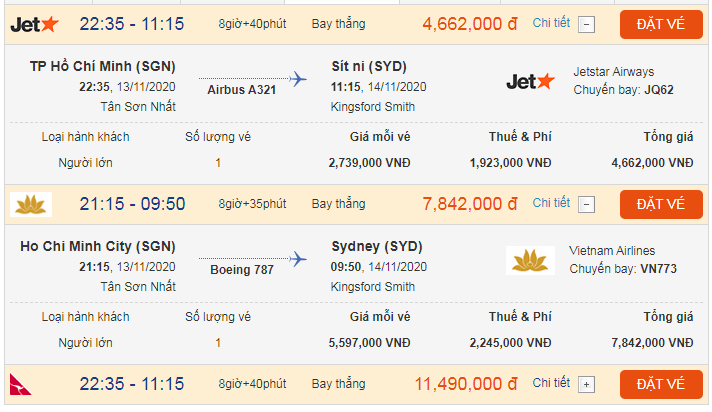Click the airplane icon on Boeing 787 route
Image resolution: width=712 pixels, height=412 pixels.
298,258
